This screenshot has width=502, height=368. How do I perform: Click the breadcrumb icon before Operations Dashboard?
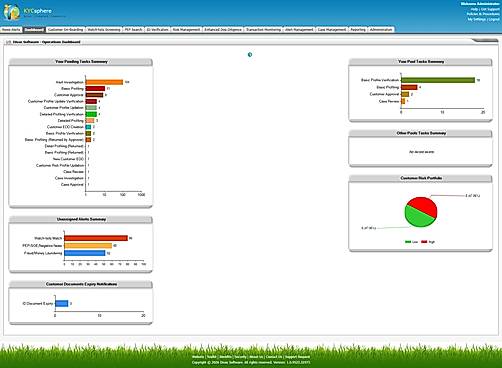[x=9, y=42]
